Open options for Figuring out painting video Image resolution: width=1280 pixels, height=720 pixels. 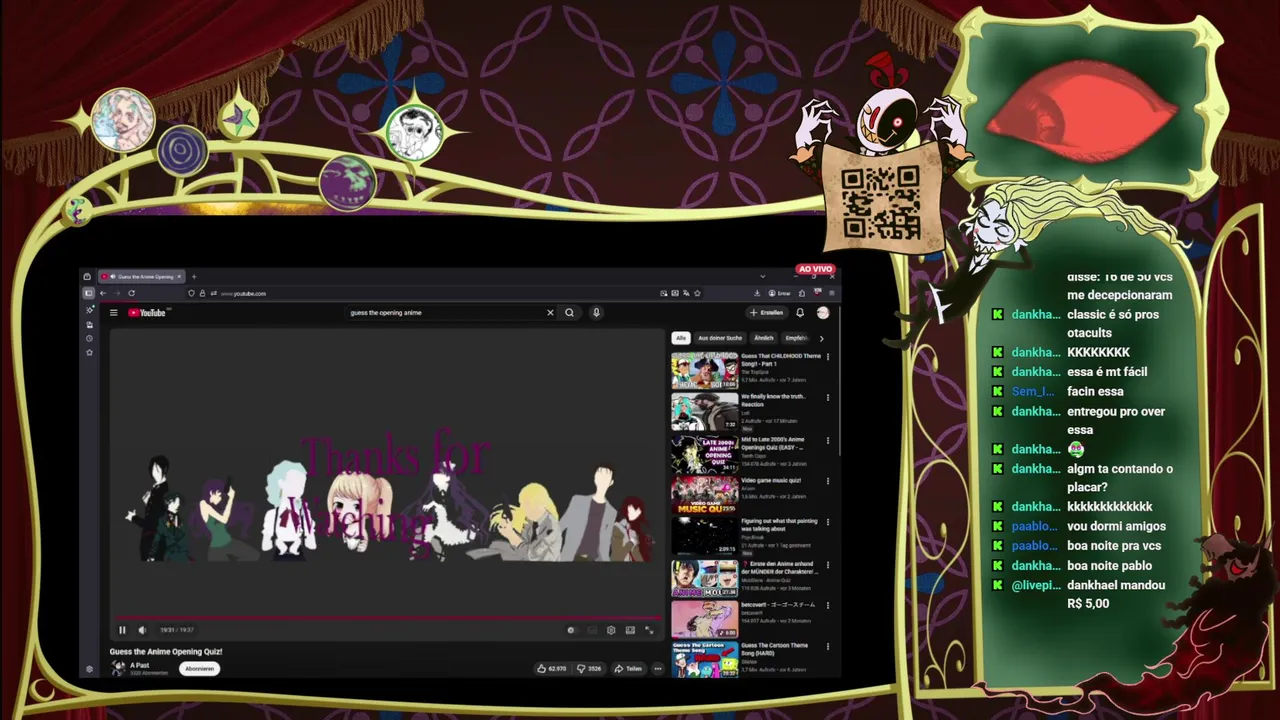point(827,522)
